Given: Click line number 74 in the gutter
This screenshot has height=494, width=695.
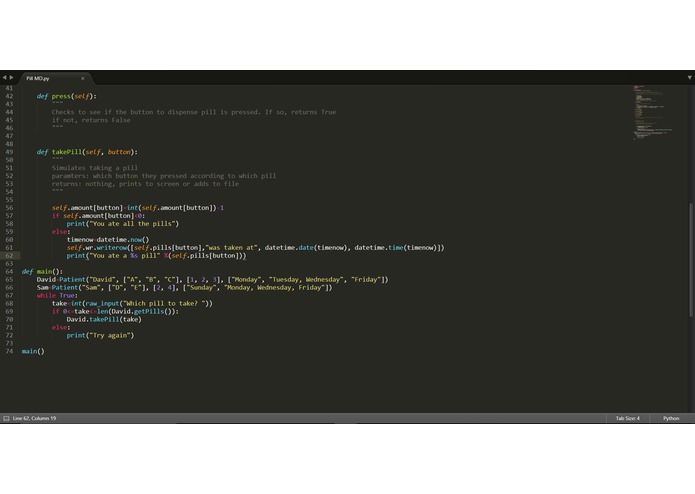Looking at the screenshot, I should (x=9, y=351).
